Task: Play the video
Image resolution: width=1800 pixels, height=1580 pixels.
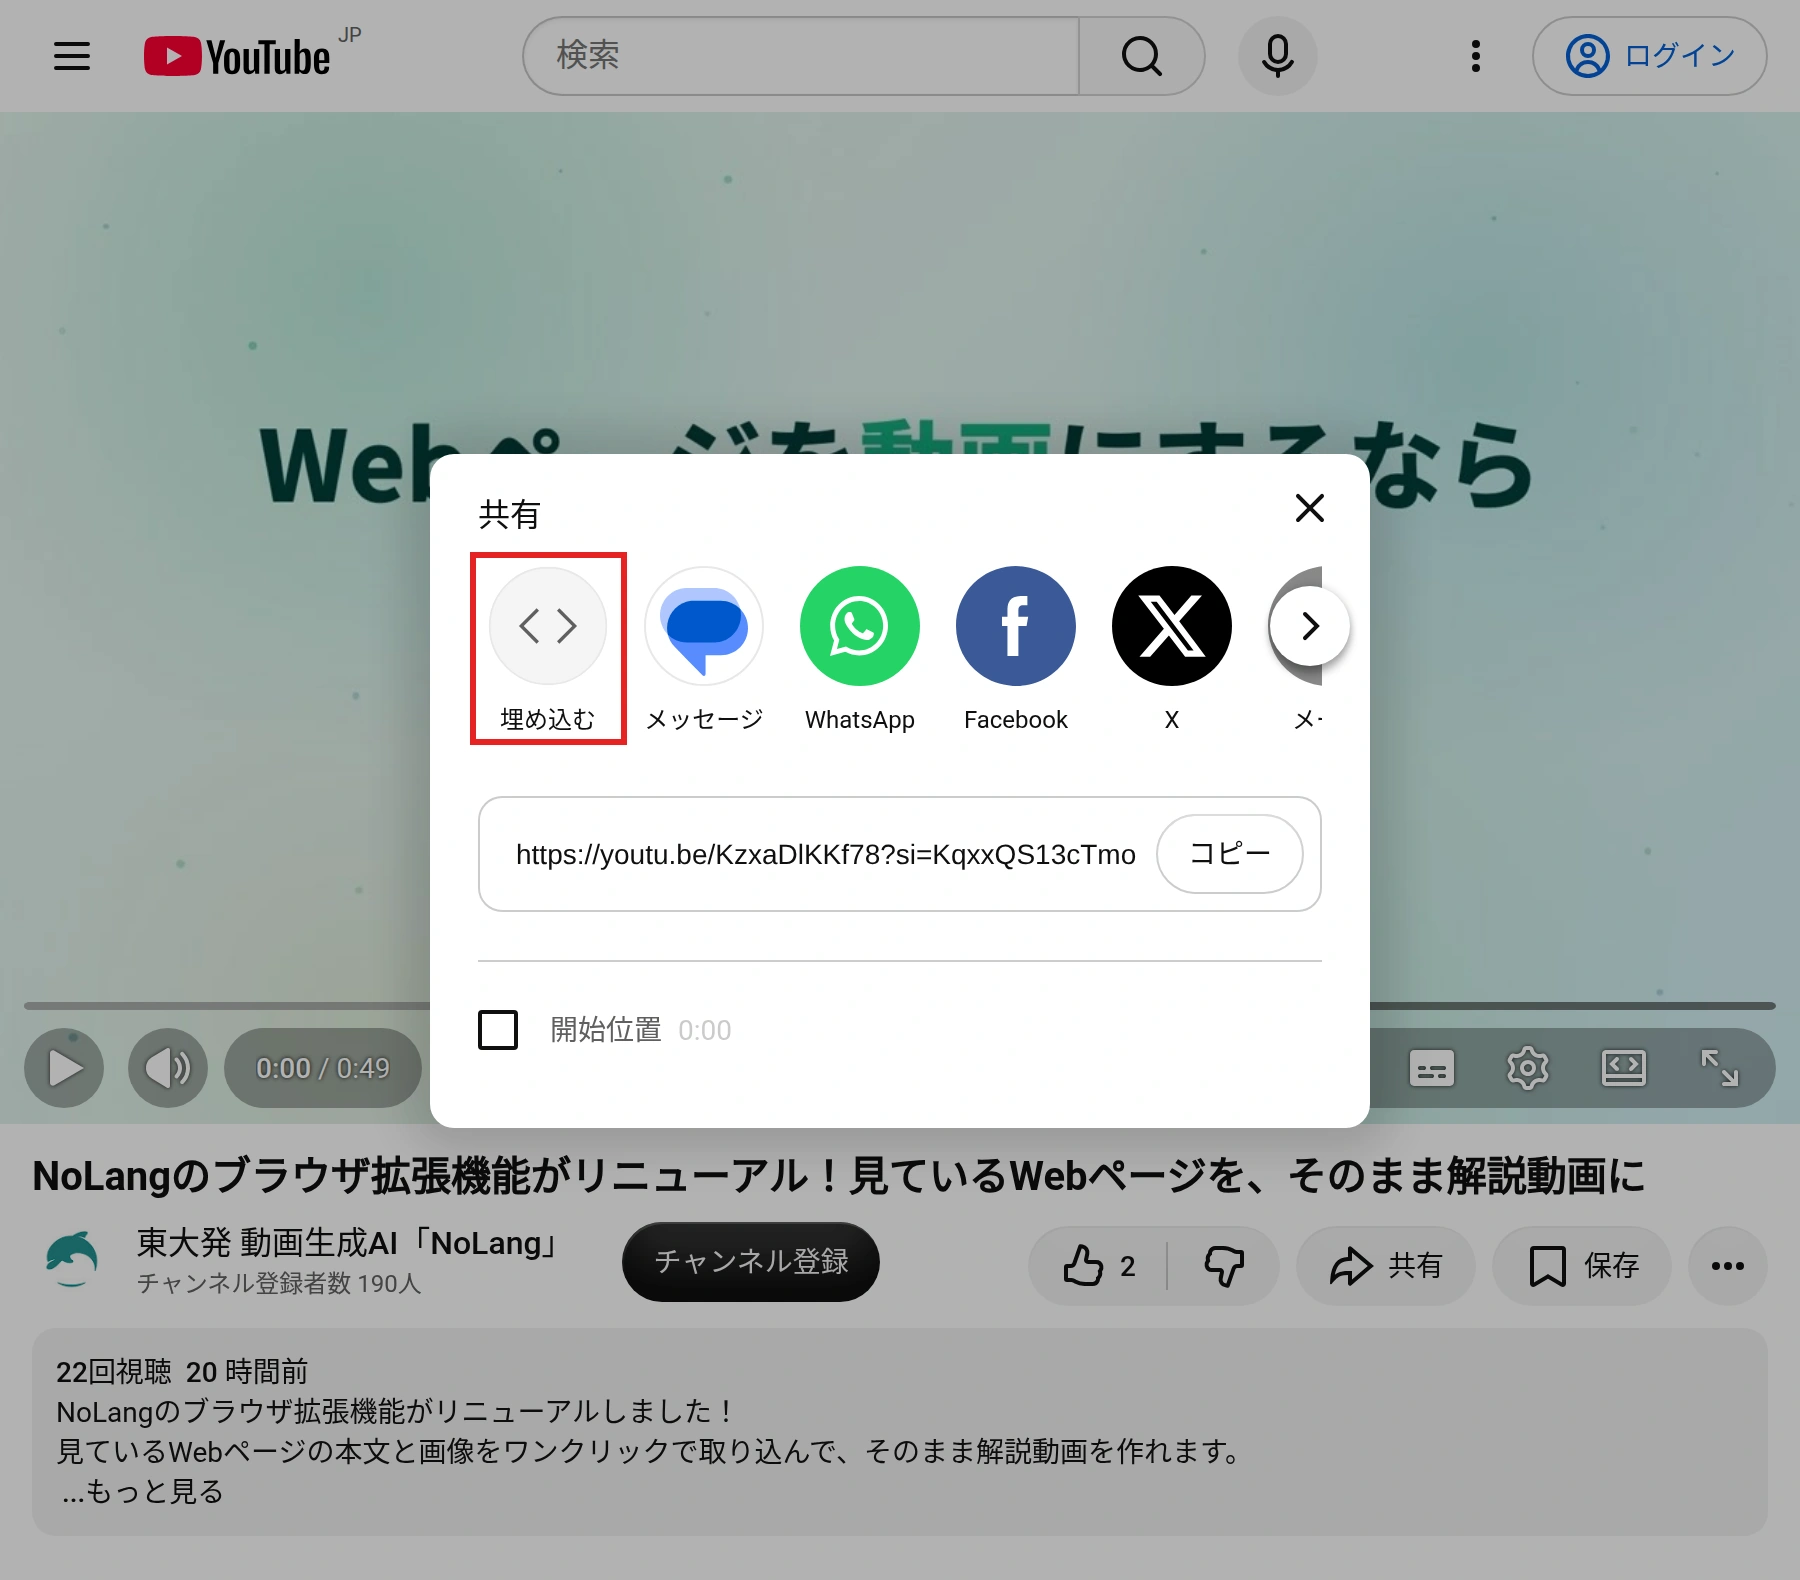Action: tap(64, 1068)
